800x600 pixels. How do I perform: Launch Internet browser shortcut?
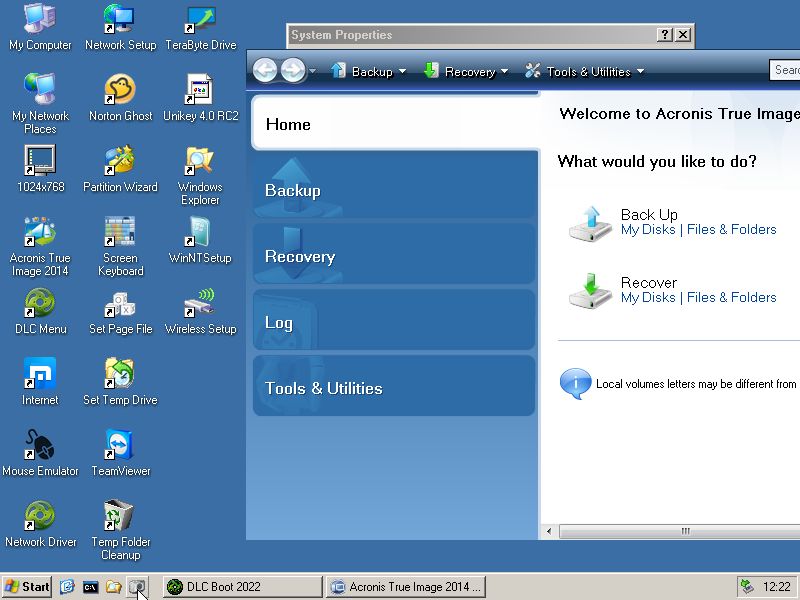40,382
